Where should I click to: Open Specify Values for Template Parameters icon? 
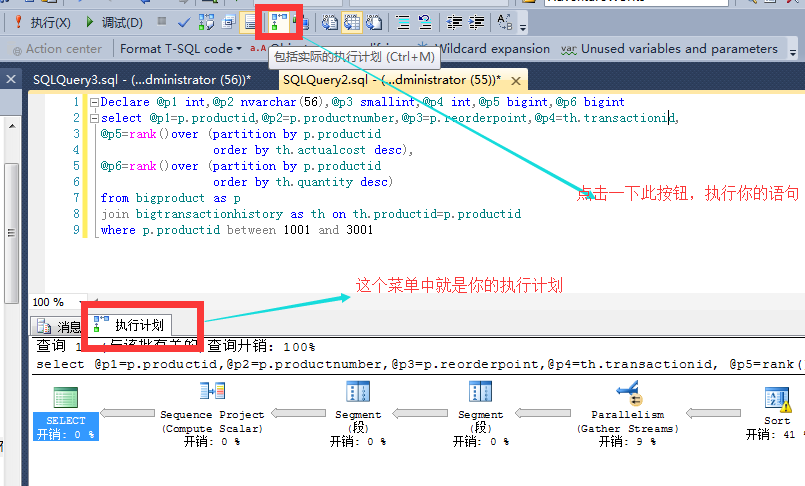coord(505,22)
